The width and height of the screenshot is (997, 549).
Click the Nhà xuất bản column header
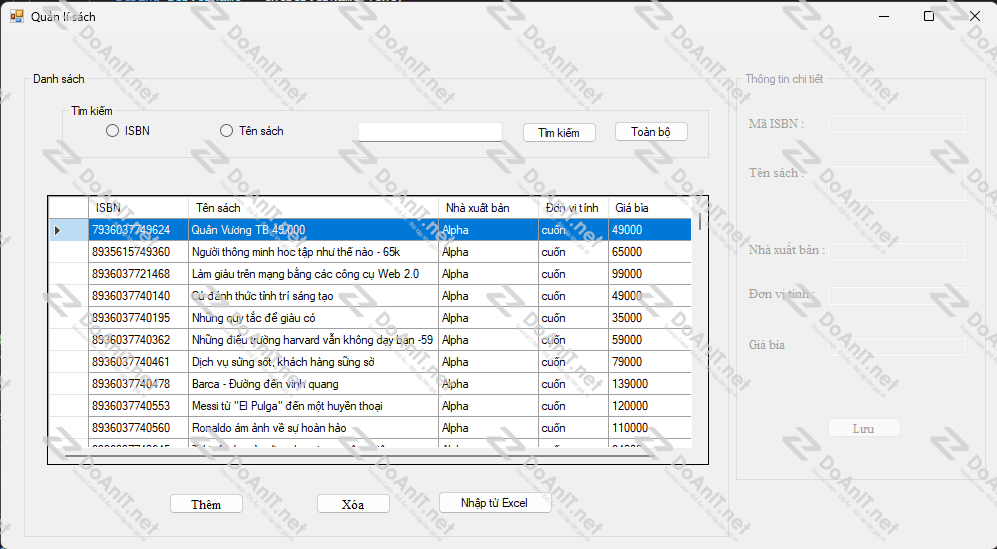coord(487,208)
